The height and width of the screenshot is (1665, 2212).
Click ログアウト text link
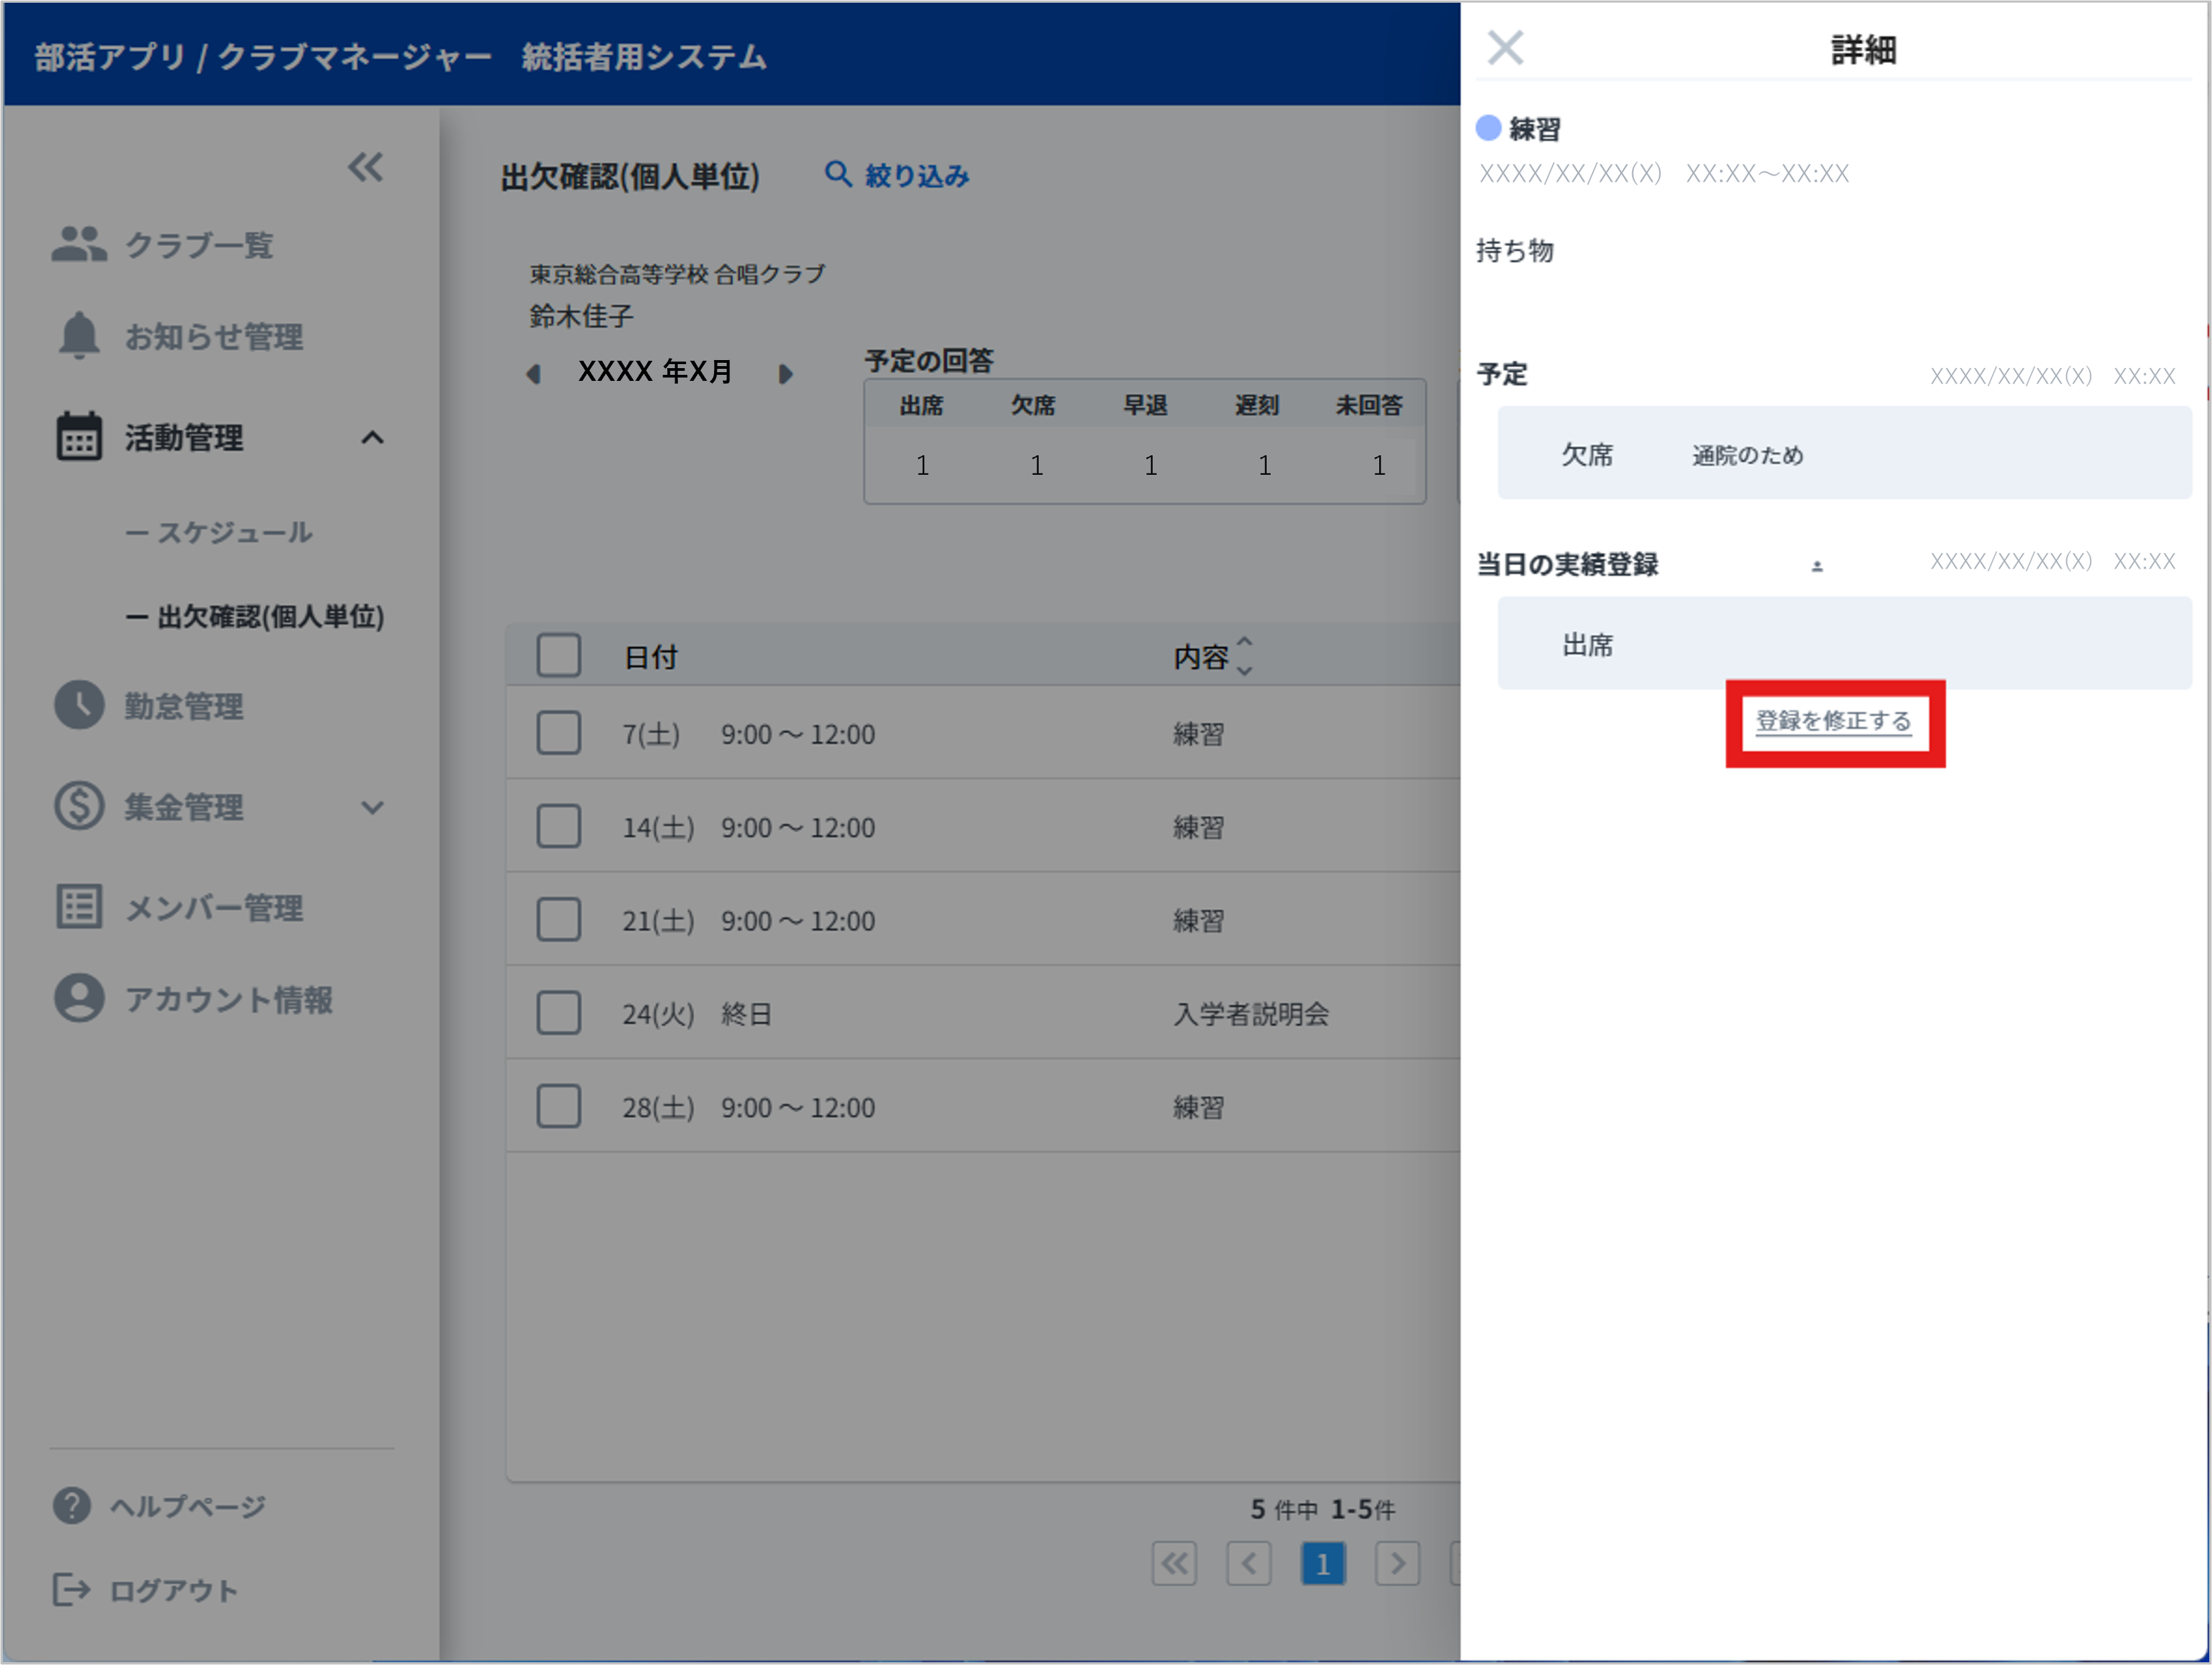[174, 1590]
